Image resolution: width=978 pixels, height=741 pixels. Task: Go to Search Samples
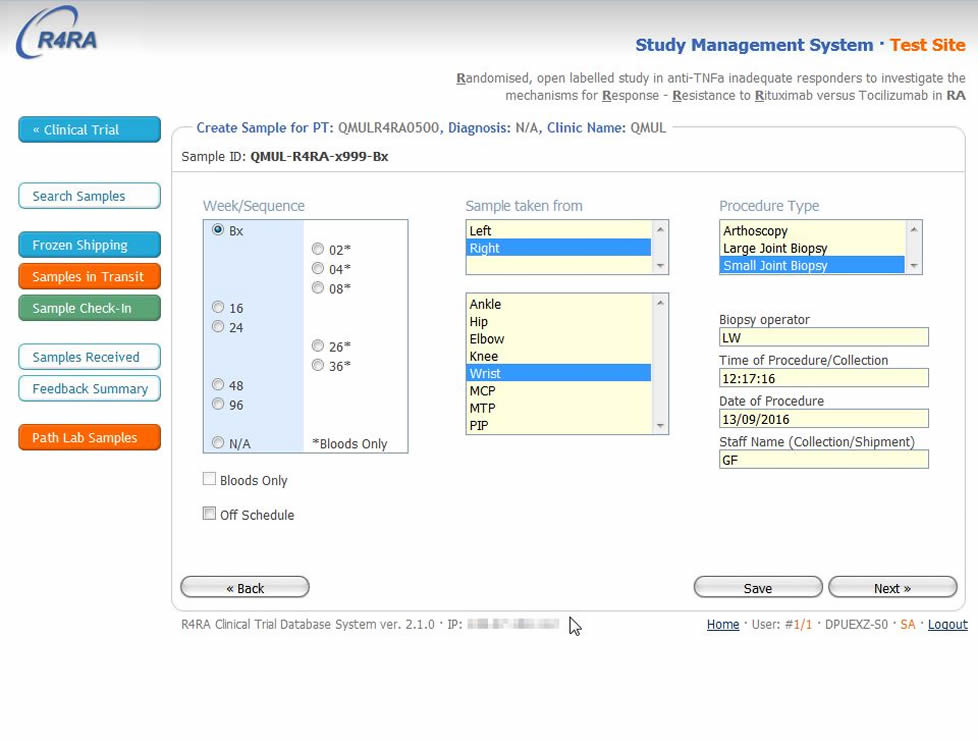(x=89, y=196)
